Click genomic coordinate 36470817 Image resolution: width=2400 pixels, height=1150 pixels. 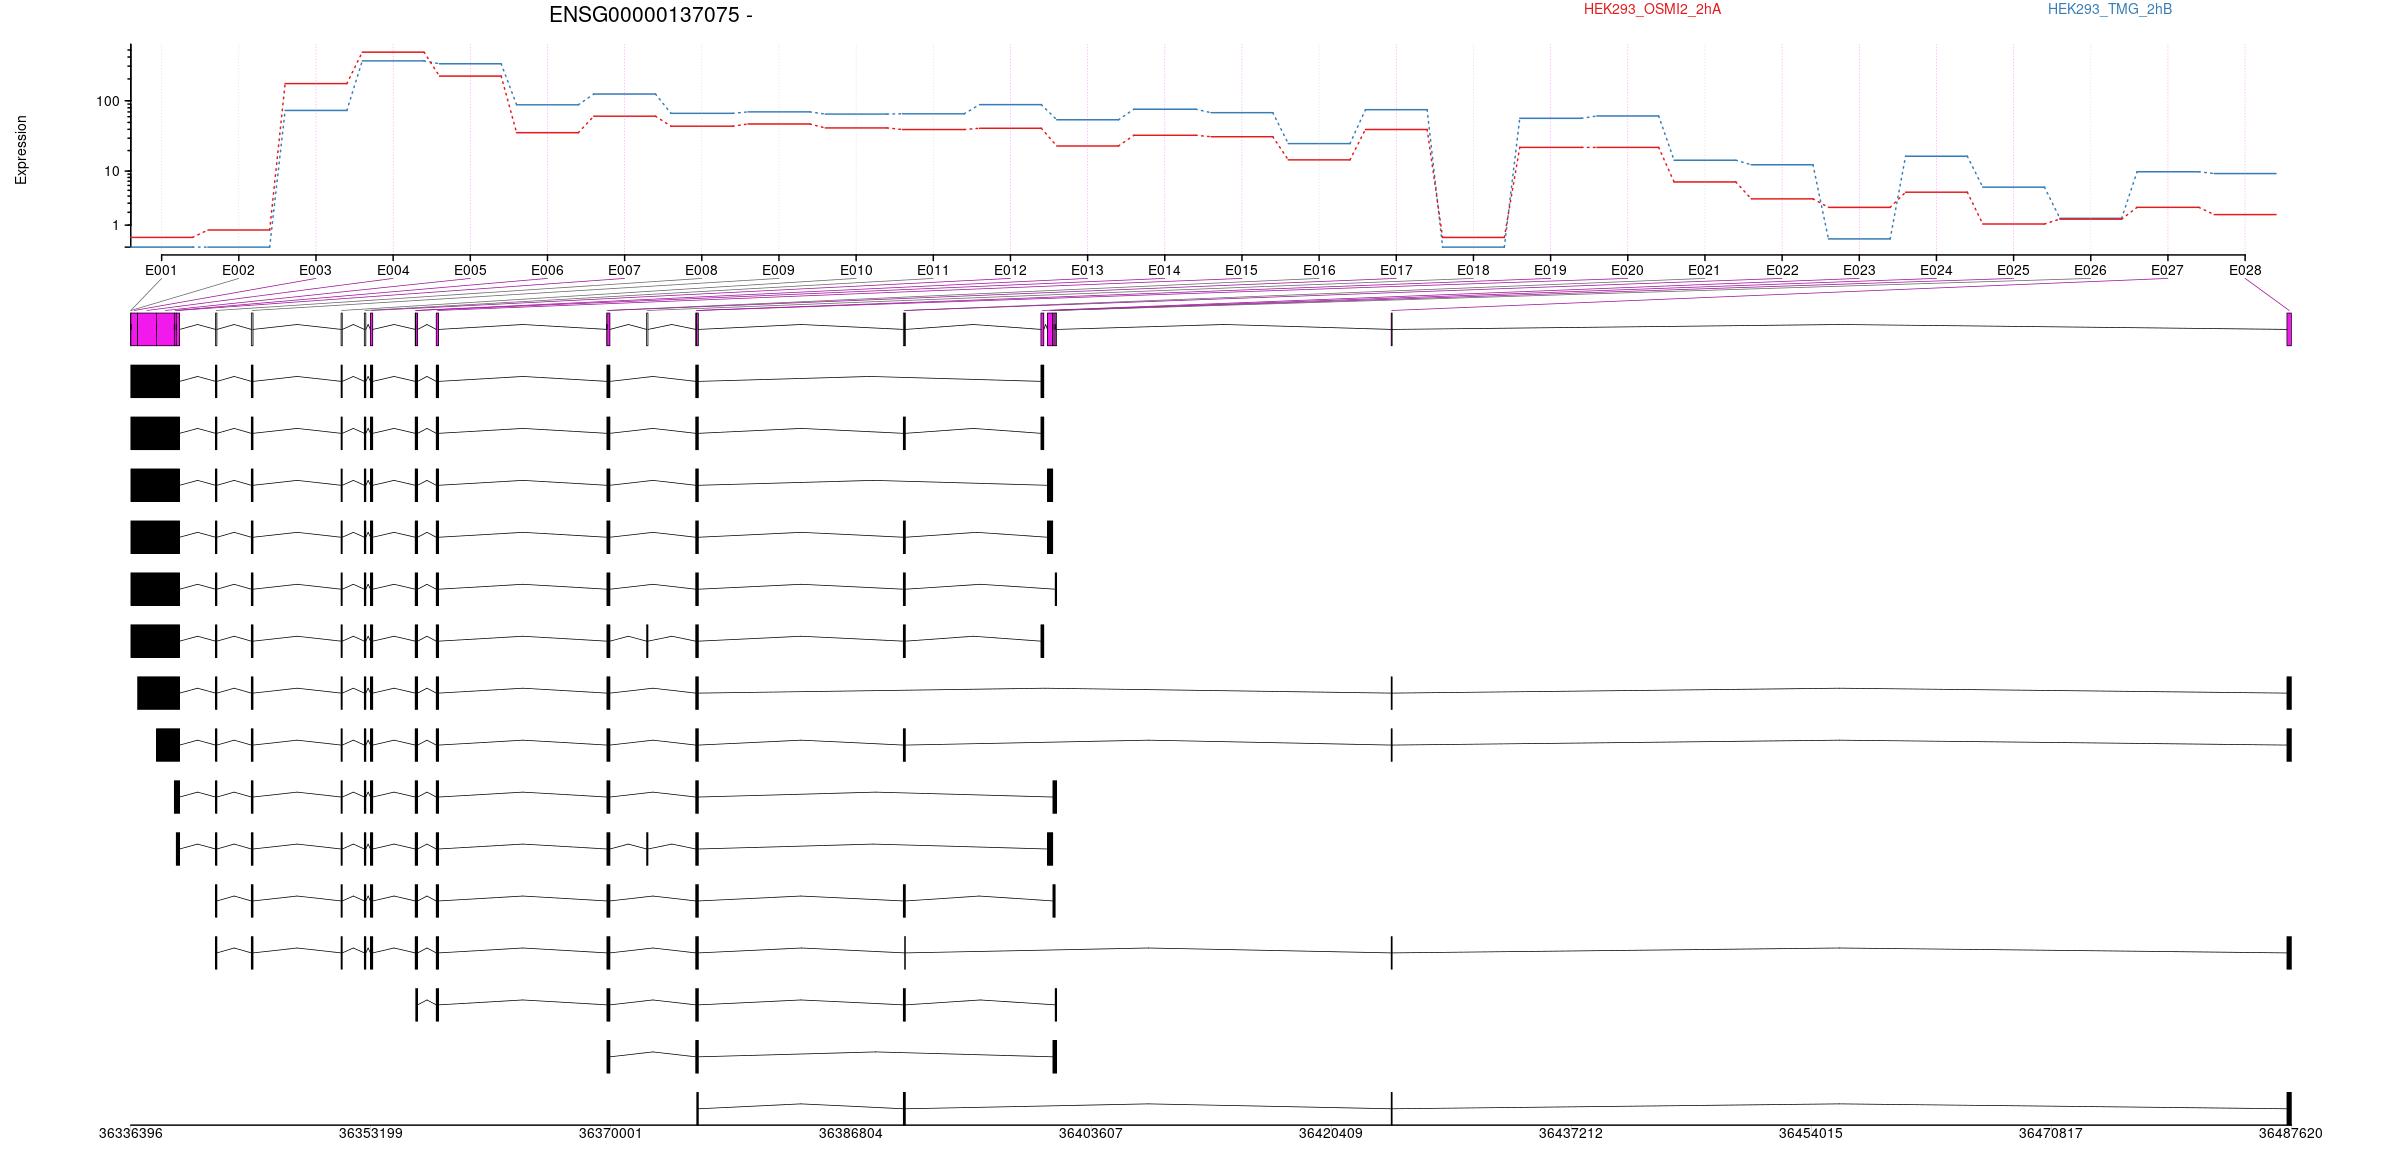click(x=2051, y=1133)
